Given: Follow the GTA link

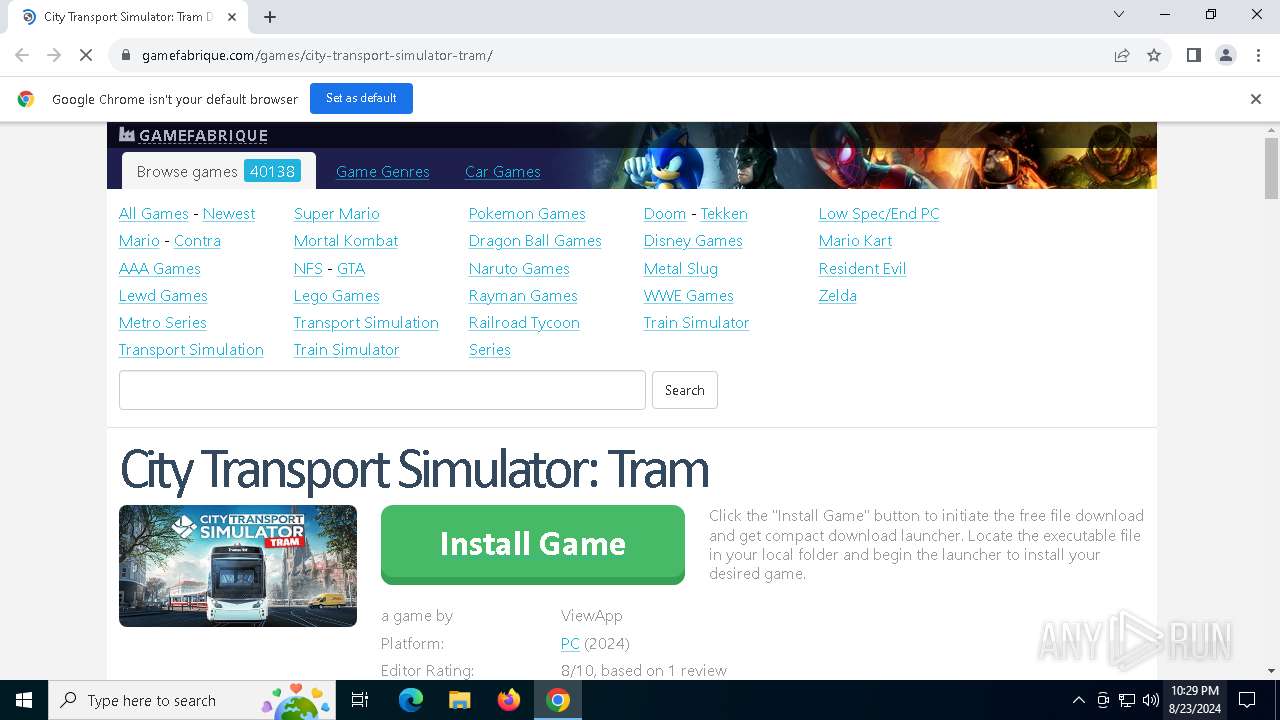Looking at the screenshot, I should coord(351,269).
